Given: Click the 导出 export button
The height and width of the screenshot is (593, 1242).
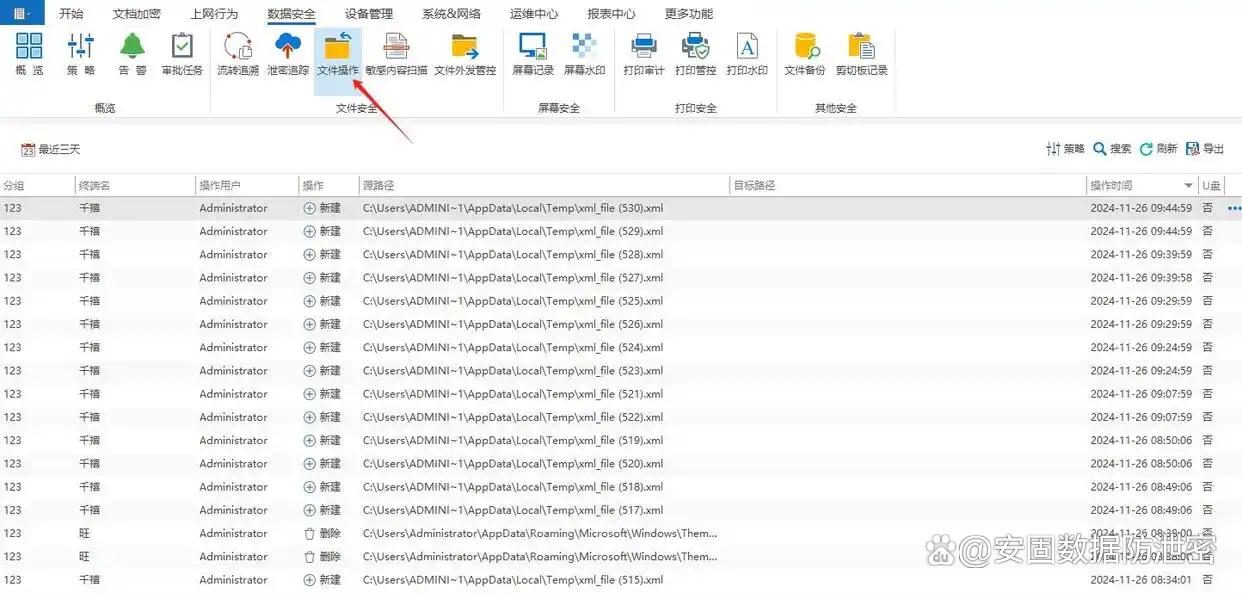Looking at the screenshot, I should coord(1205,149).
